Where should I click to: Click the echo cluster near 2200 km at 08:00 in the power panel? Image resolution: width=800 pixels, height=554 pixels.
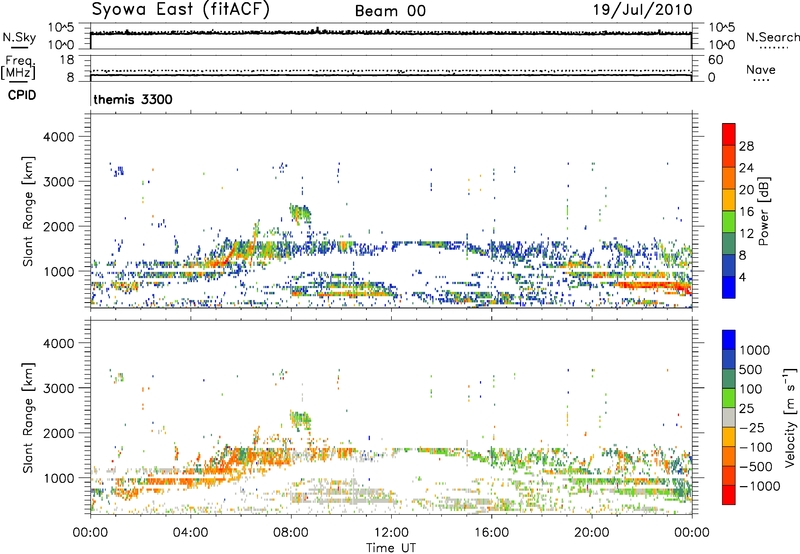coord(300,214)
